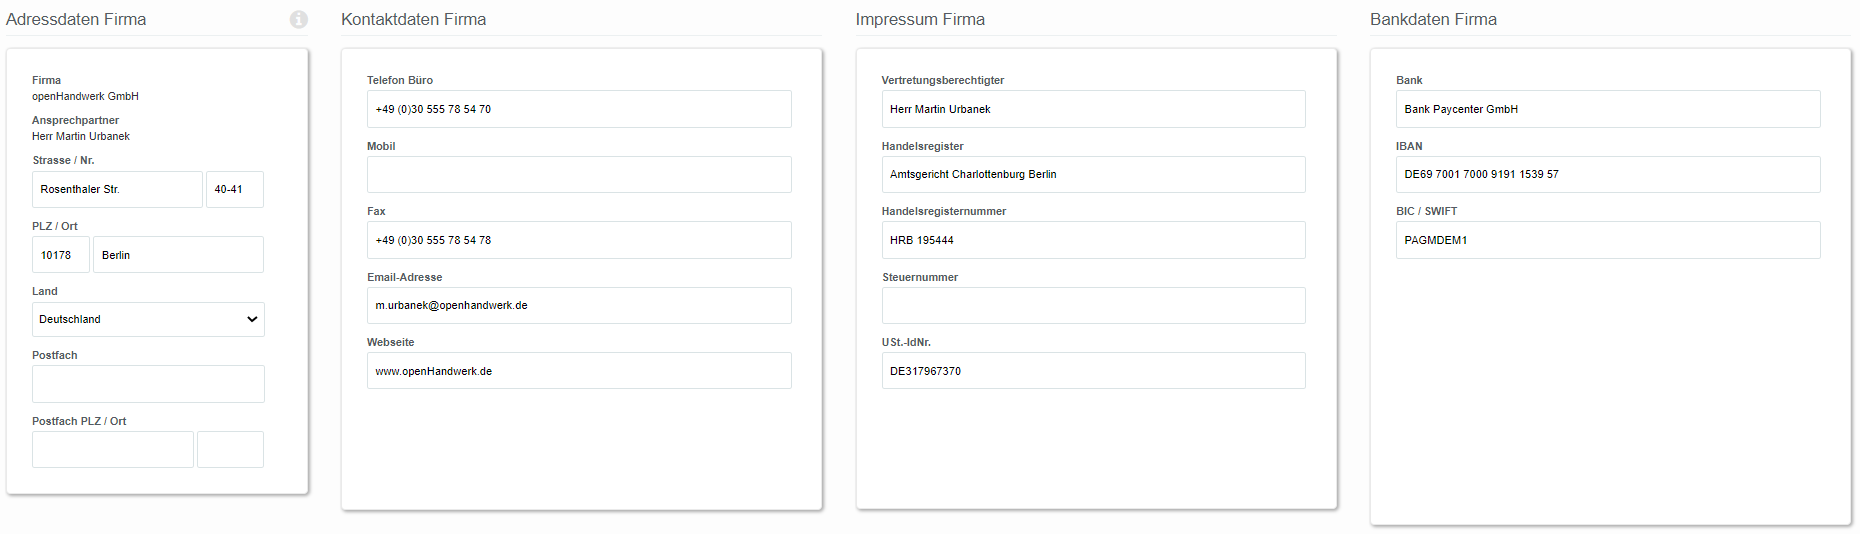
Task: Open the Land dropdown showing Deutschland
Action: (x=148, y=319)
